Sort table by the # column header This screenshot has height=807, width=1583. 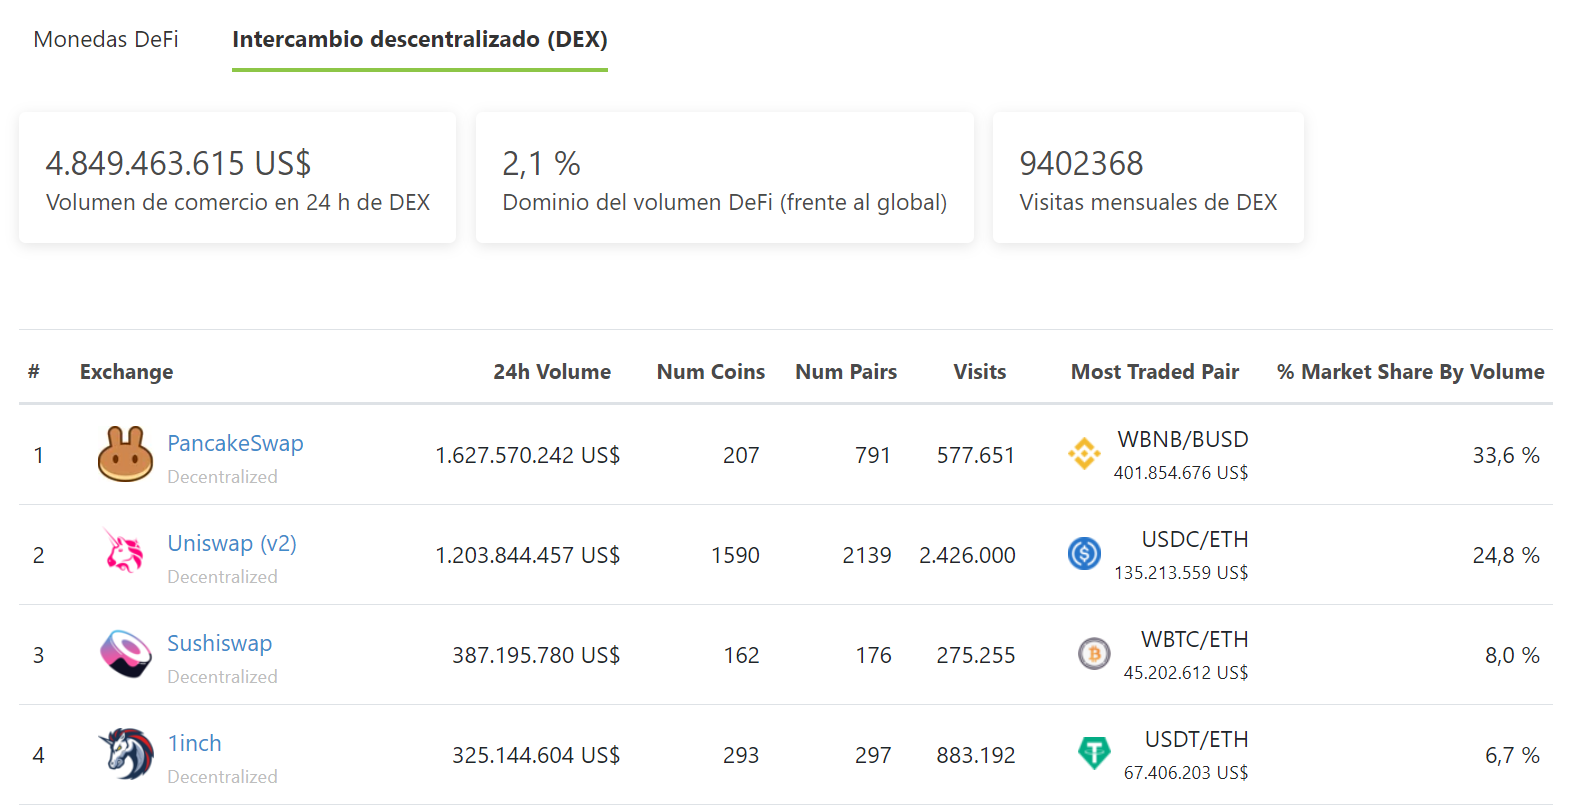coord(34,371)
